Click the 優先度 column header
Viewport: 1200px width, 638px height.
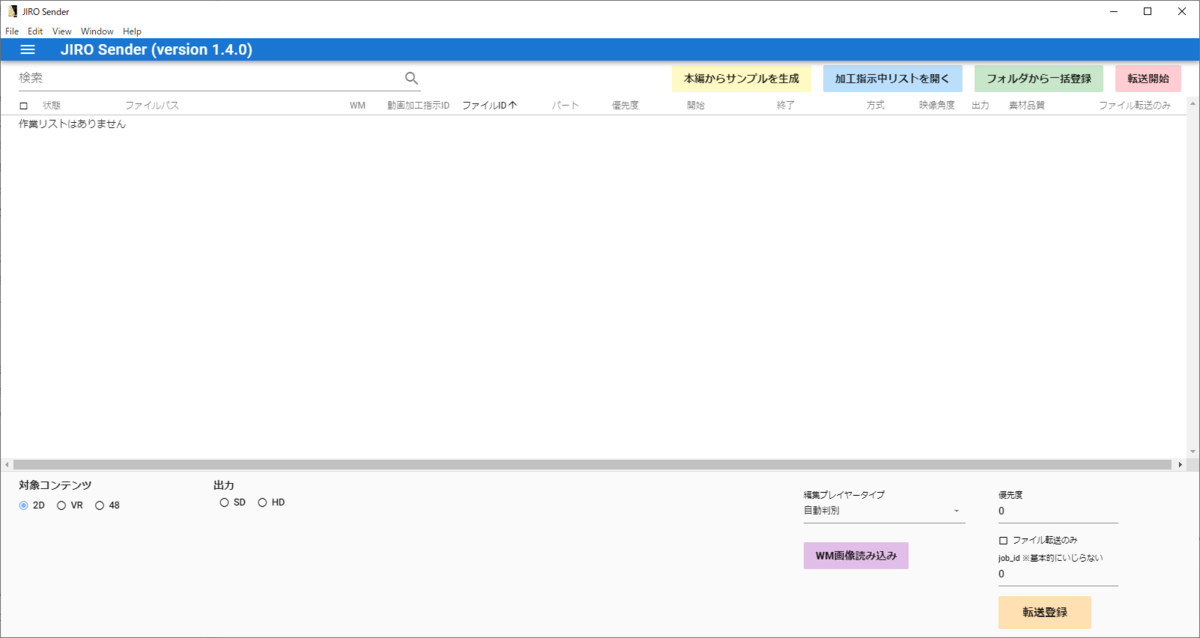[625, 105]
